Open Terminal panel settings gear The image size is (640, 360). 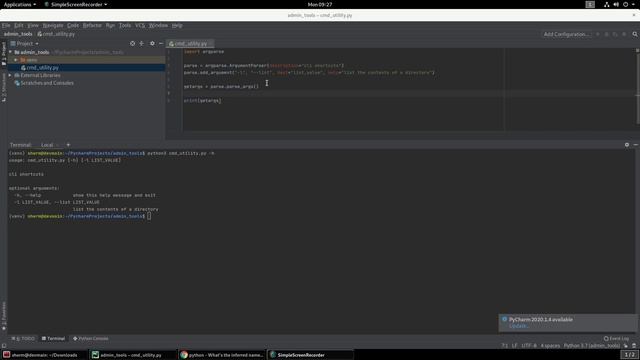click(627, 145)
